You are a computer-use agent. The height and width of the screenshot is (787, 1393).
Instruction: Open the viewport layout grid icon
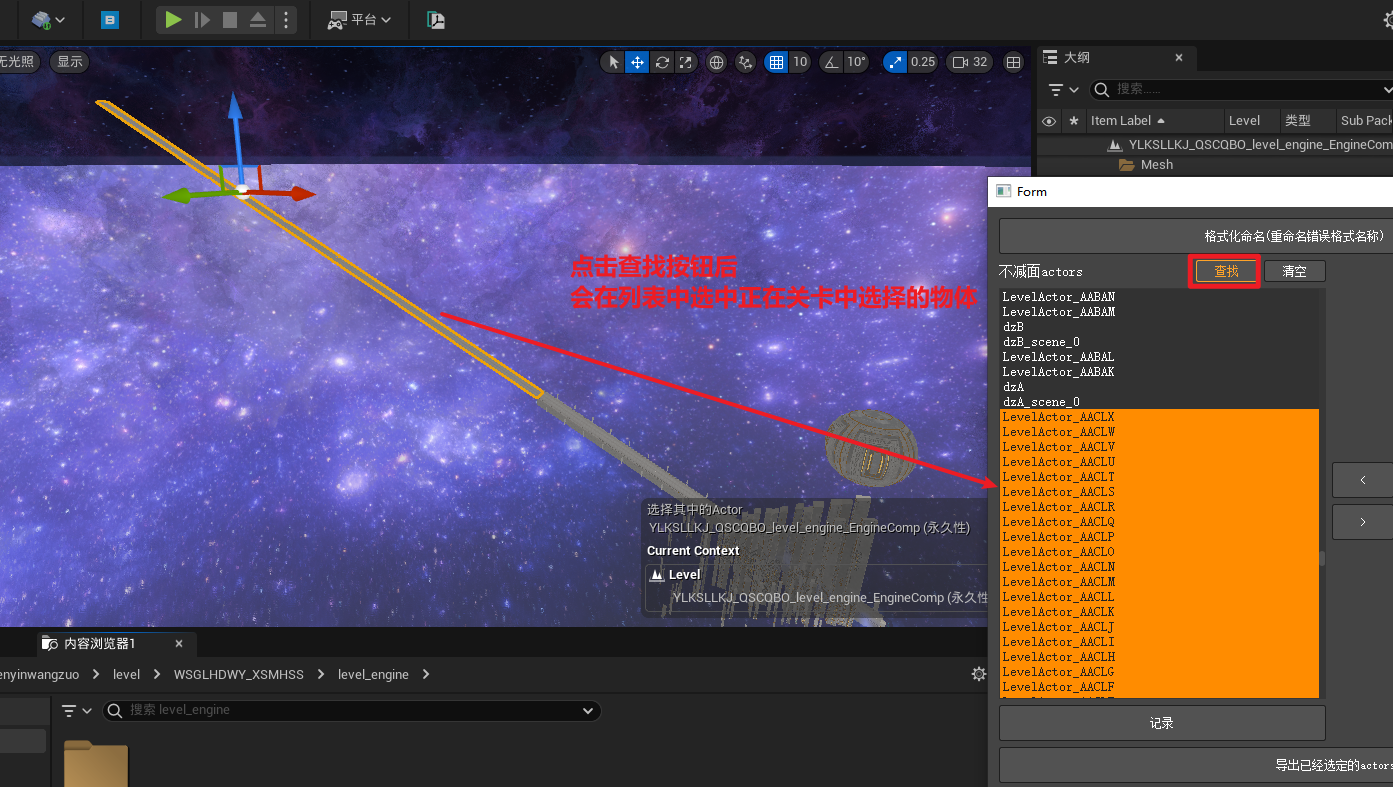pyautogui.click(x=1013, y=62)
